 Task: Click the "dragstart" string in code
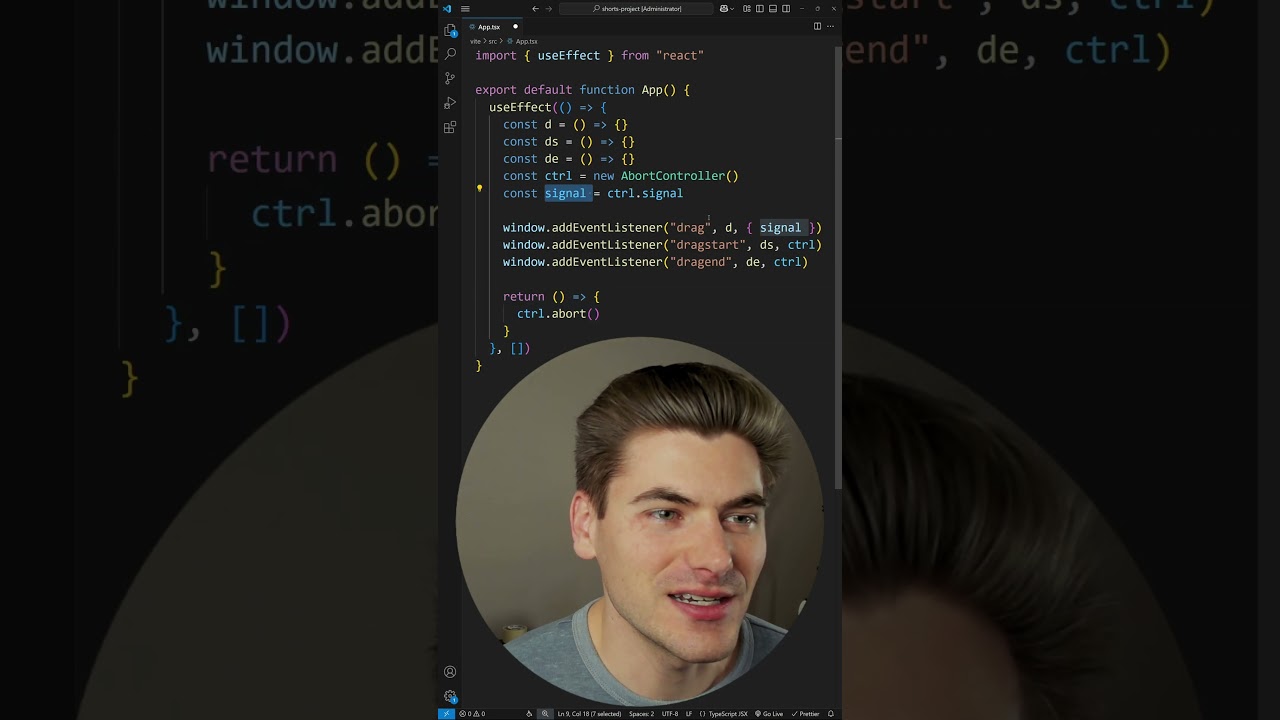click(707, 245)
